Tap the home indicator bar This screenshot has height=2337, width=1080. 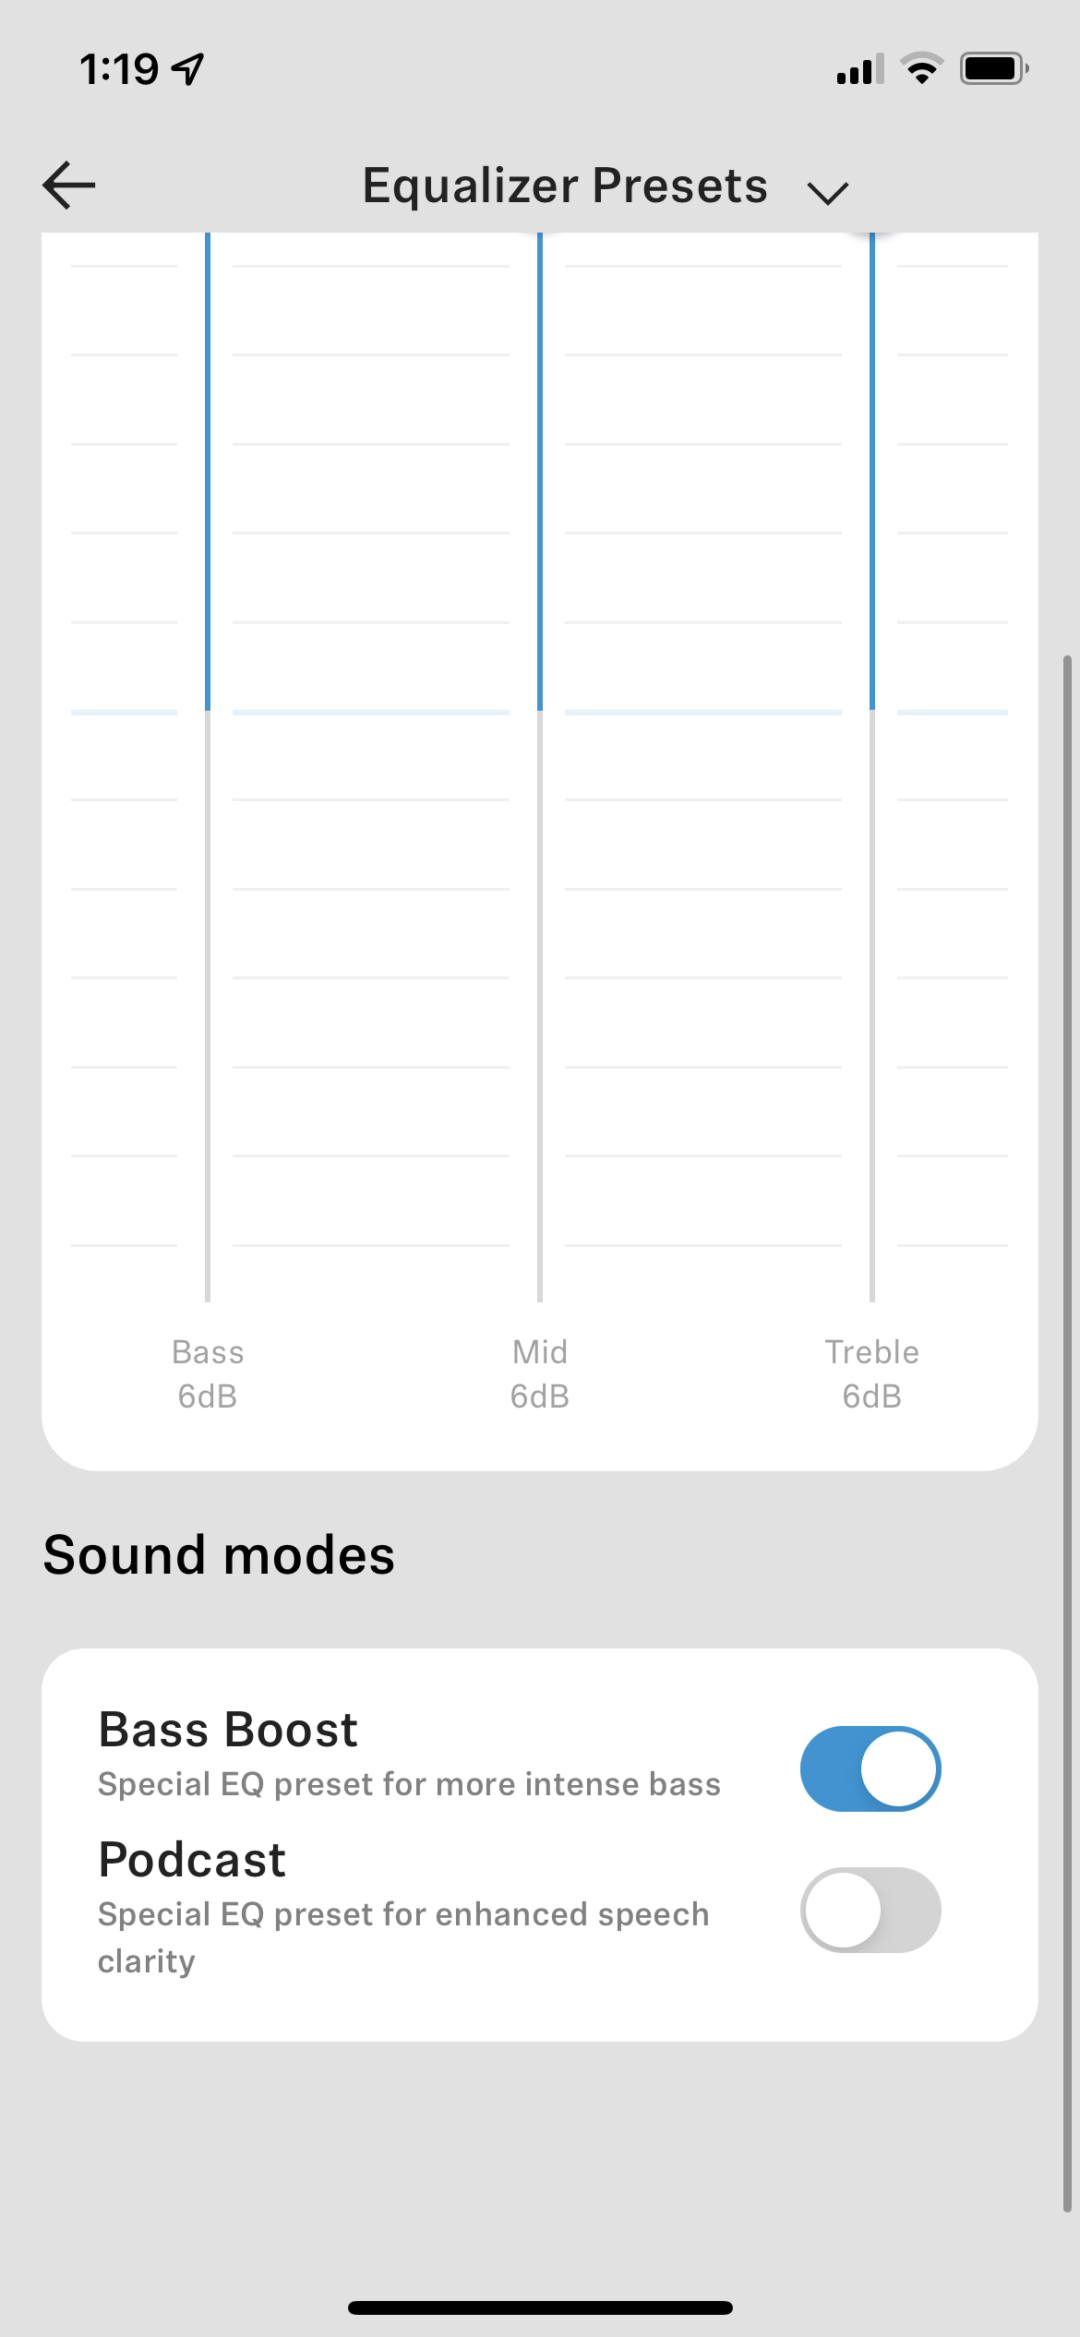click(540, 2307)
